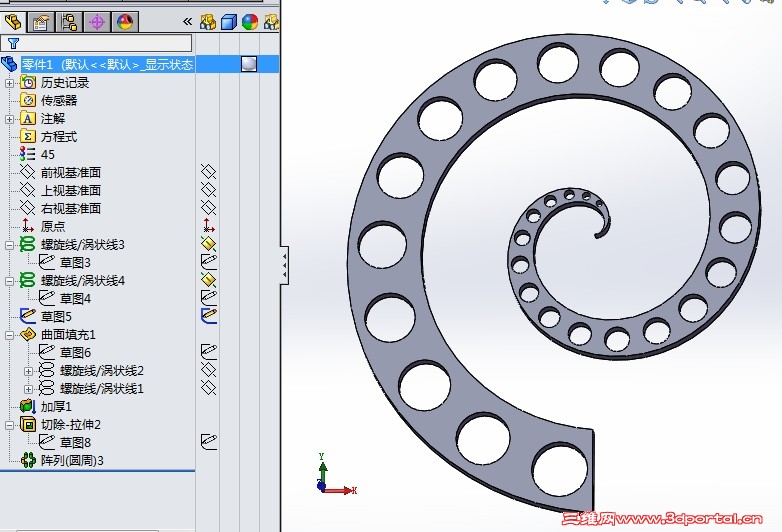Click the spiral model's flat end face
The width and height of the screenshot is (782, 532).
pos(593,470)
